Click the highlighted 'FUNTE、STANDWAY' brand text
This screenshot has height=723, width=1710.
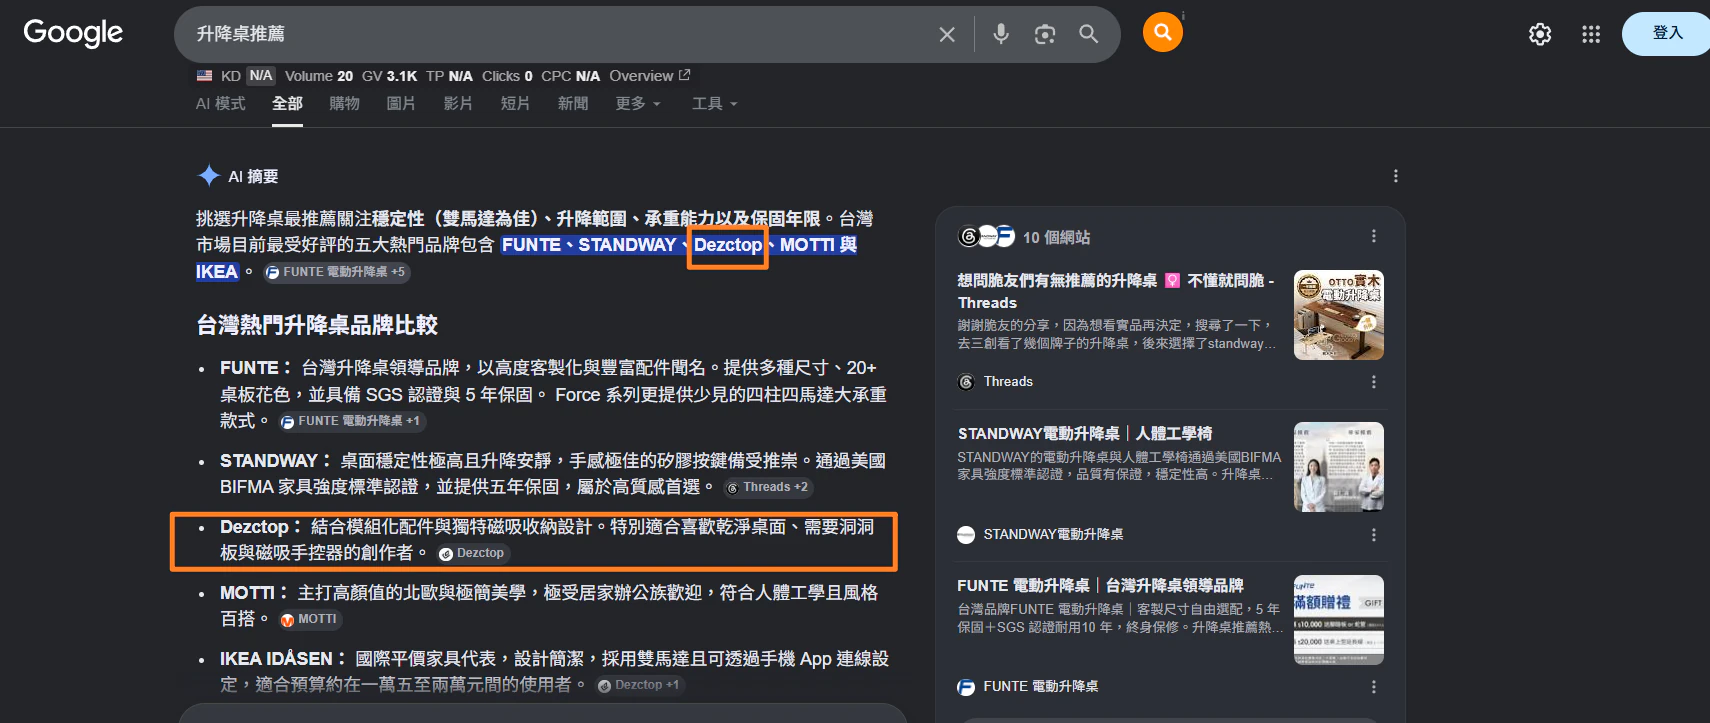coord(589,245)
